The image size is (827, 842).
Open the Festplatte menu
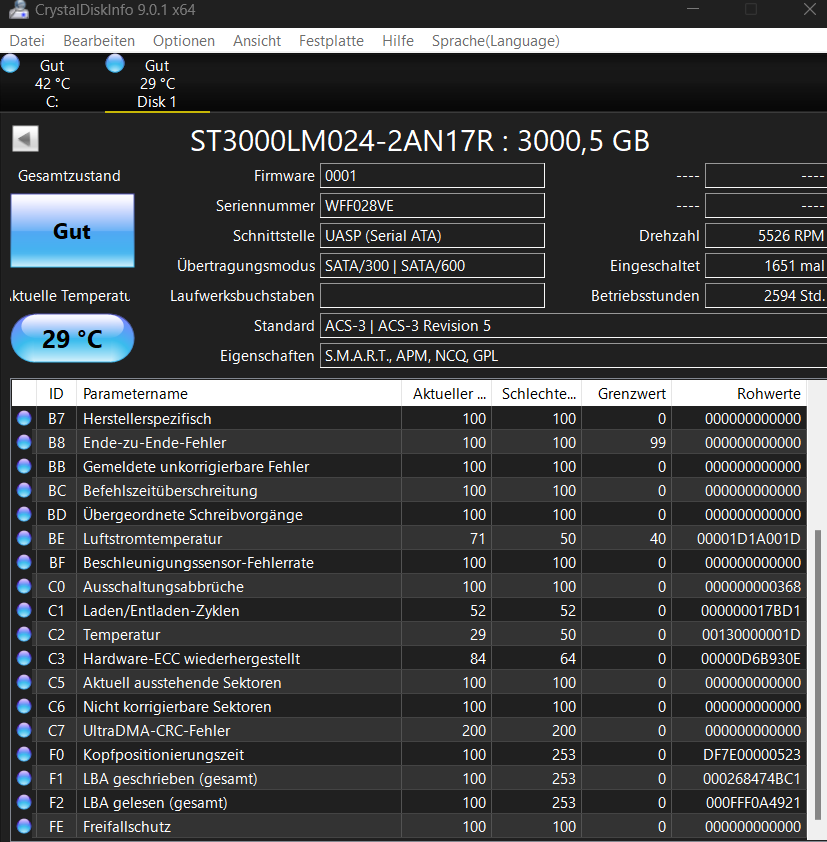pyautogui.click(x=331, y=41)
